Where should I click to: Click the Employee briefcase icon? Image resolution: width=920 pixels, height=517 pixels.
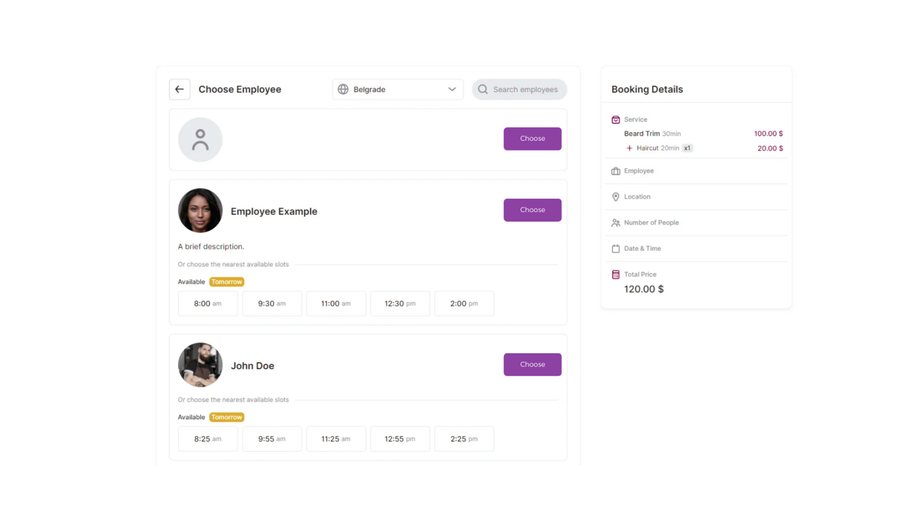(616, 171)
